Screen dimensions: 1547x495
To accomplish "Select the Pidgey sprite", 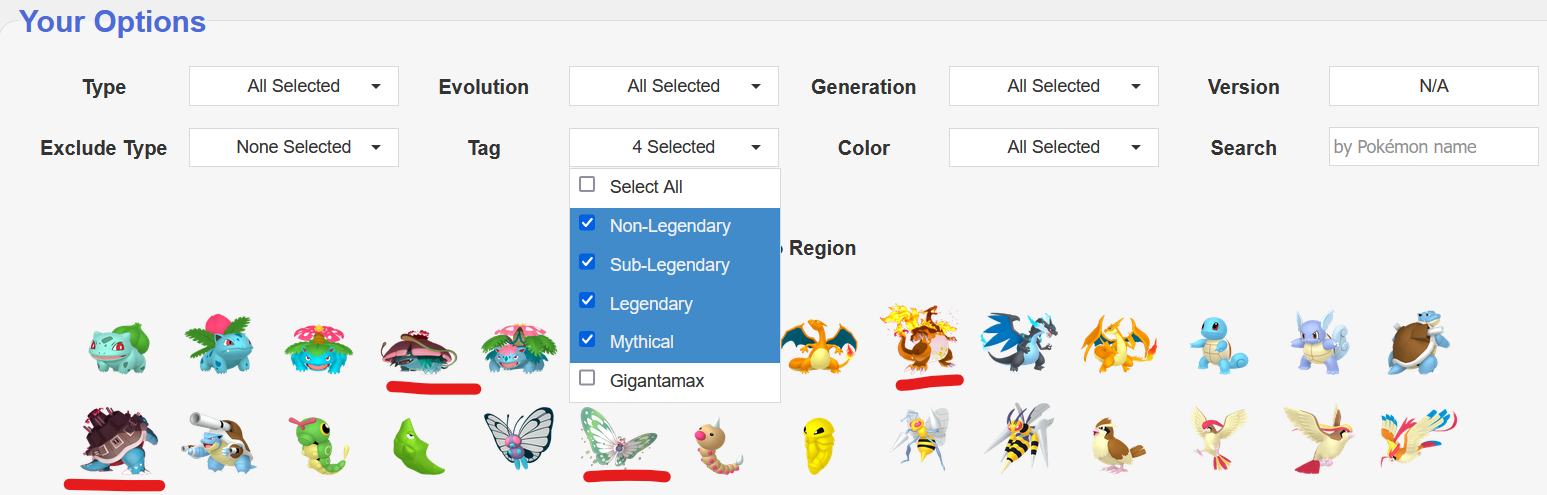I will pyautogui.click(x=1119, y=444).
